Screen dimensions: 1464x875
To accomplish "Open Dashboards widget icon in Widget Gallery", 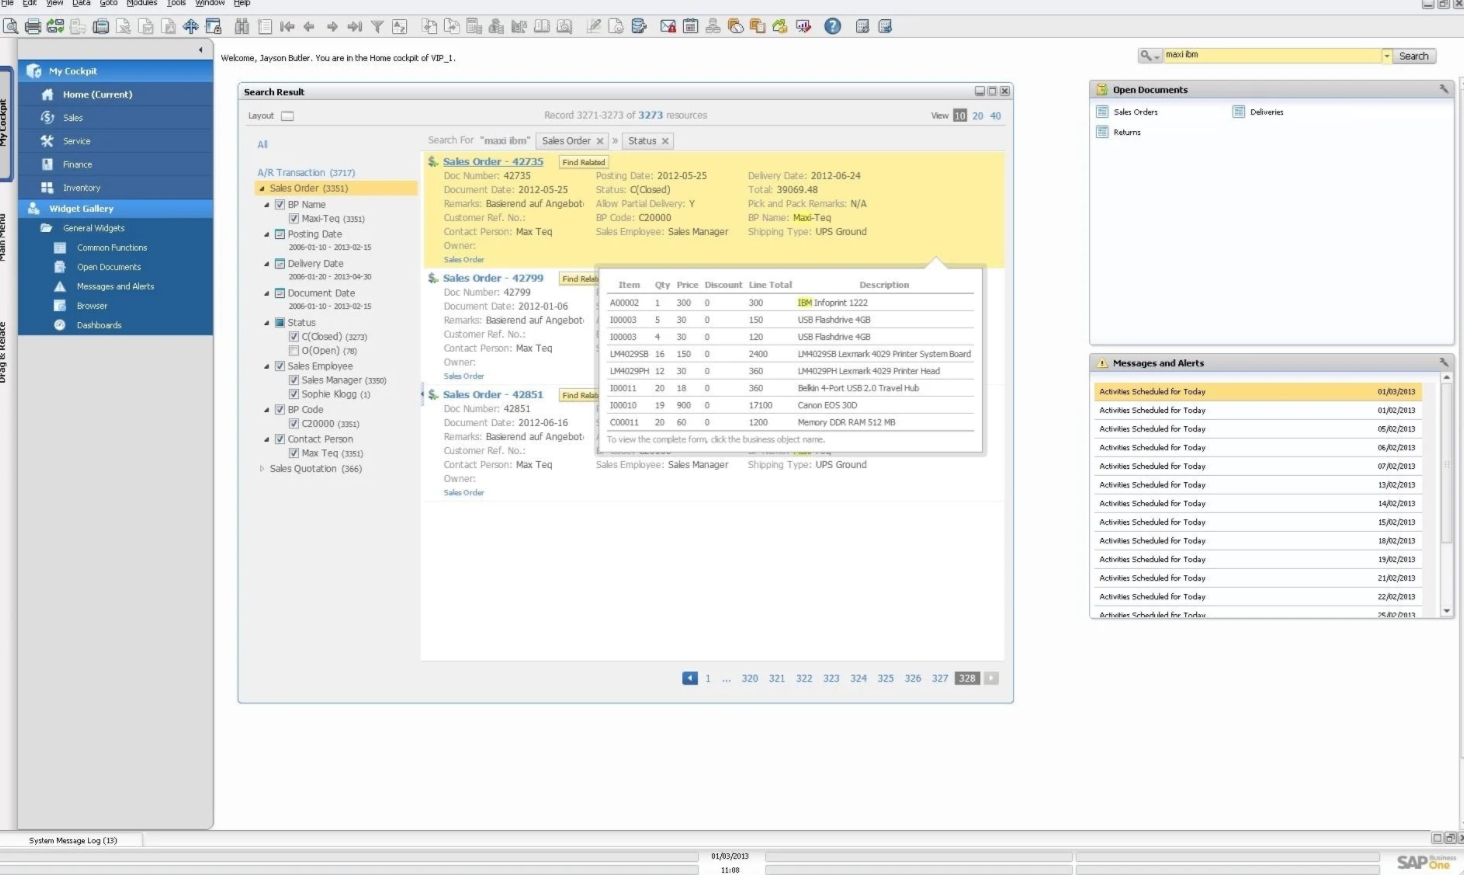I will [x=60, y=325].
